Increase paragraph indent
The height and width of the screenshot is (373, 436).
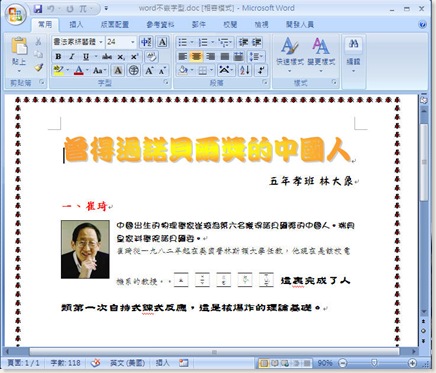point(257,42)
